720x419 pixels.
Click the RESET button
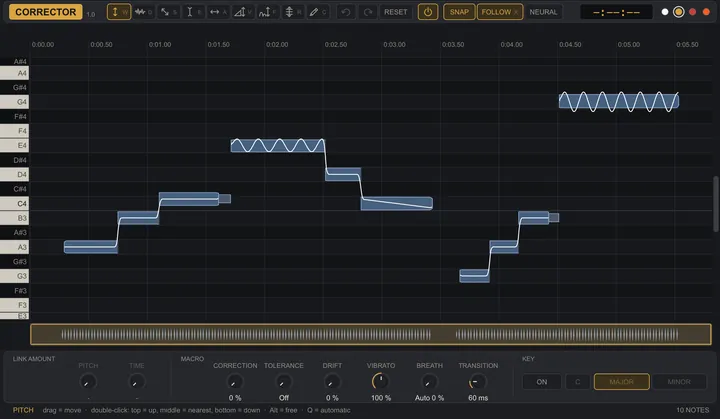[x=396, y=12]
